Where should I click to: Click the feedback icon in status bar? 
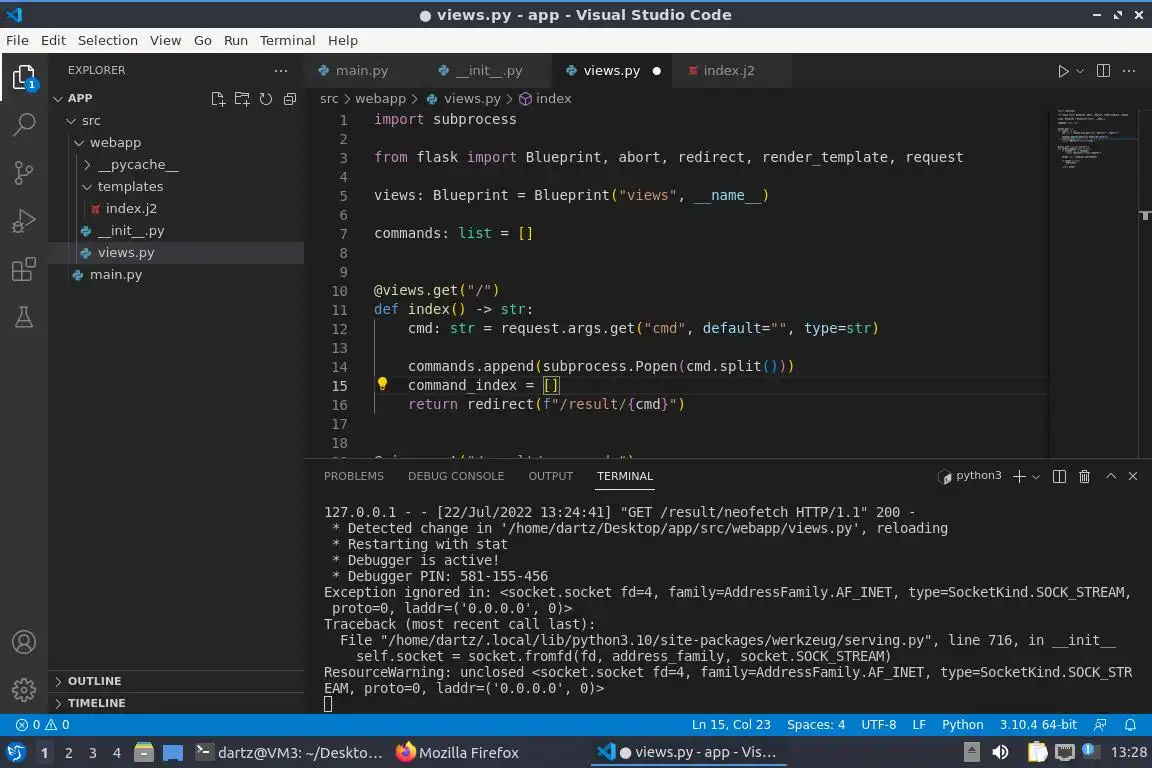(1100, 725)
